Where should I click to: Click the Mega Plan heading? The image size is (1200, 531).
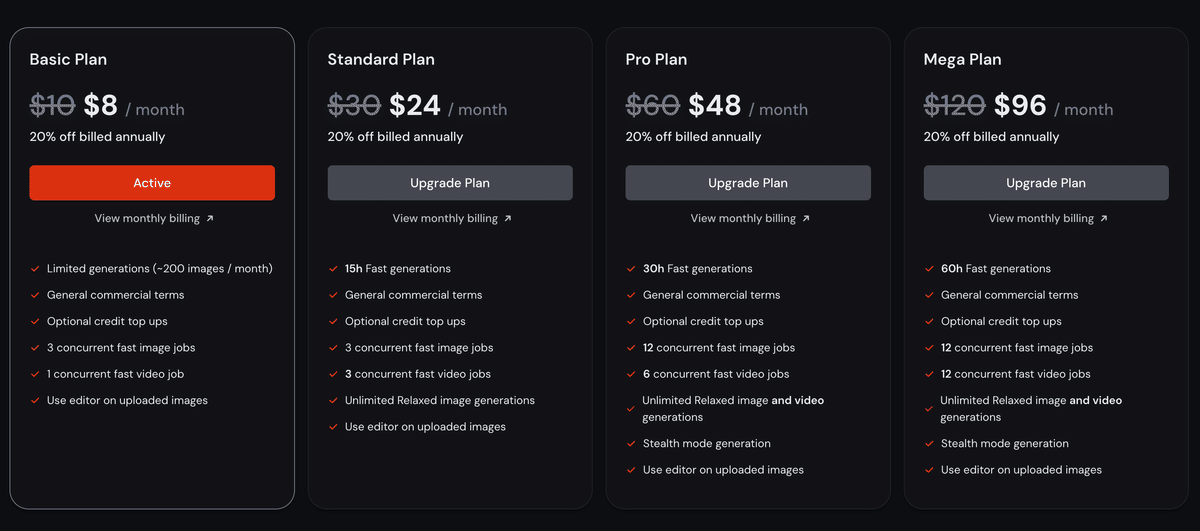point(962,59)
